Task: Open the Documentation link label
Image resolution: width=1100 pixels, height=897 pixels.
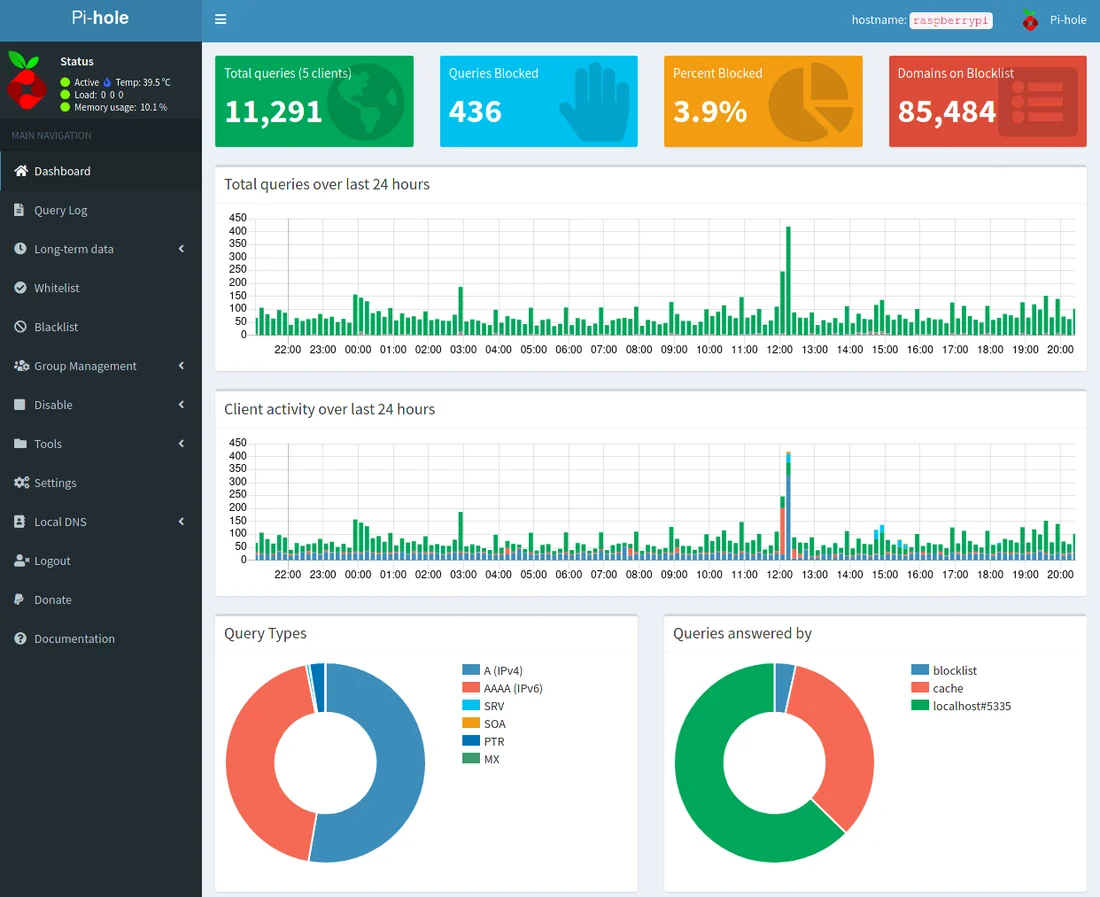Action: 74,638
